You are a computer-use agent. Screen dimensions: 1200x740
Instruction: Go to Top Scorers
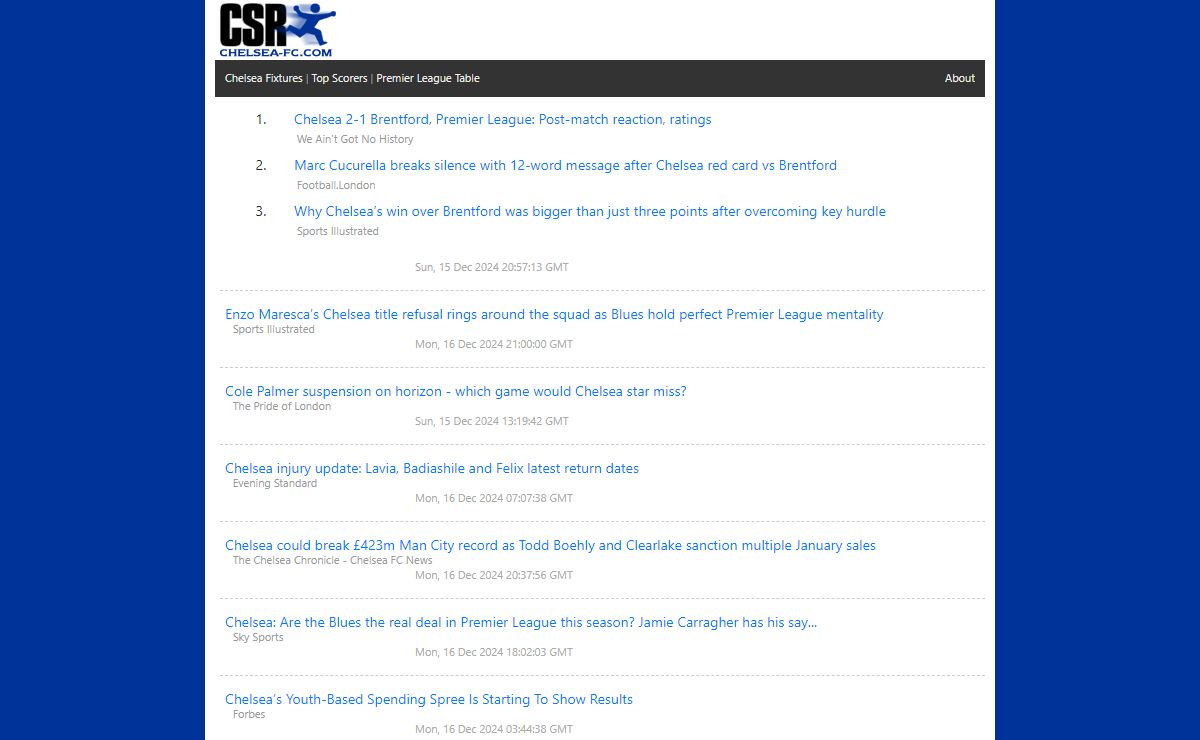click(x=339, y=78)
